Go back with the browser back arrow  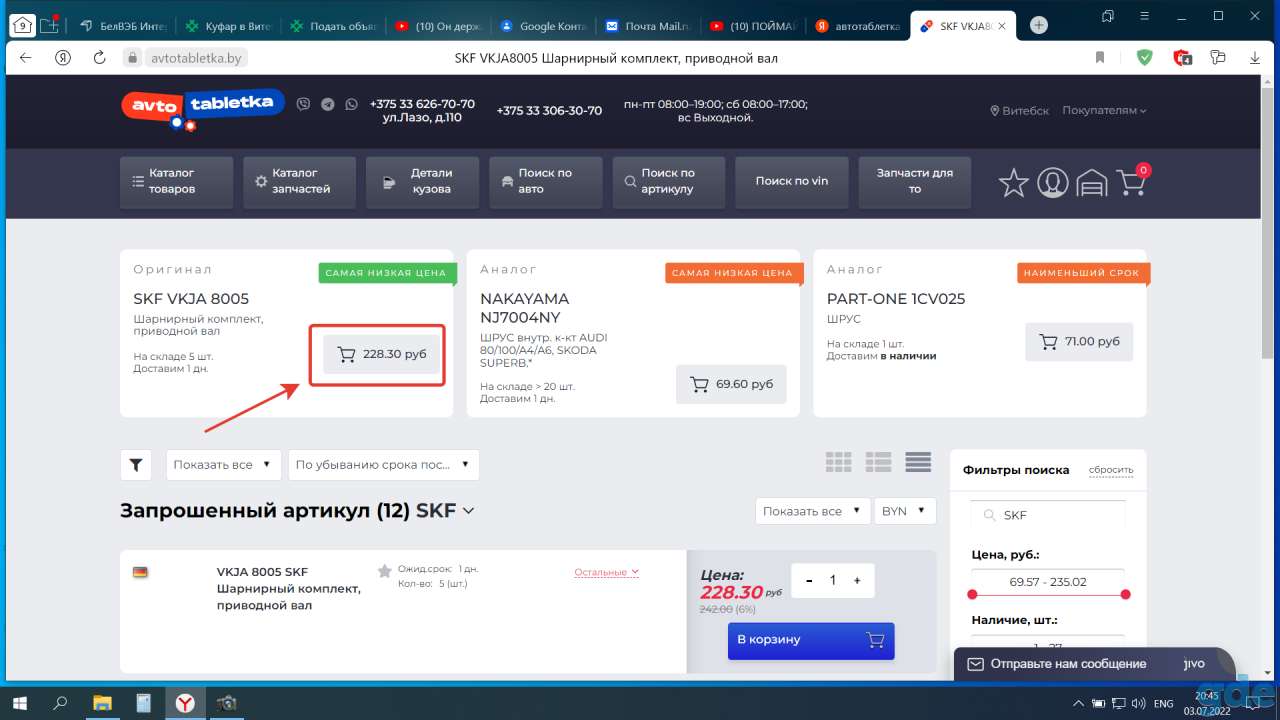click(26, 58)
